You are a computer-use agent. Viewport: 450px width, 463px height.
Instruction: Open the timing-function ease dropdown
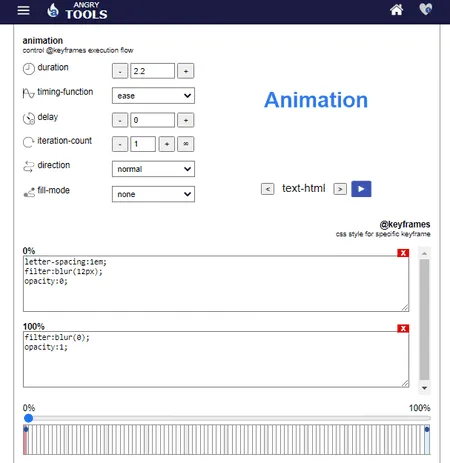153,96
